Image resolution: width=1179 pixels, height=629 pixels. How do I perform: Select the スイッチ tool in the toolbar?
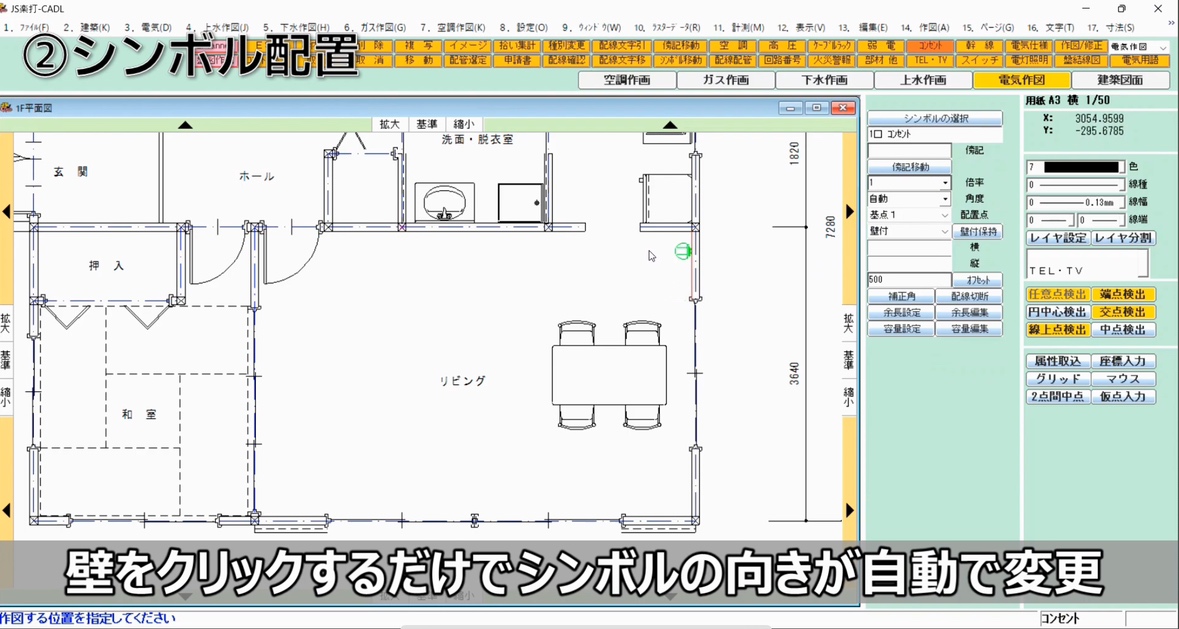coord(979,59)
